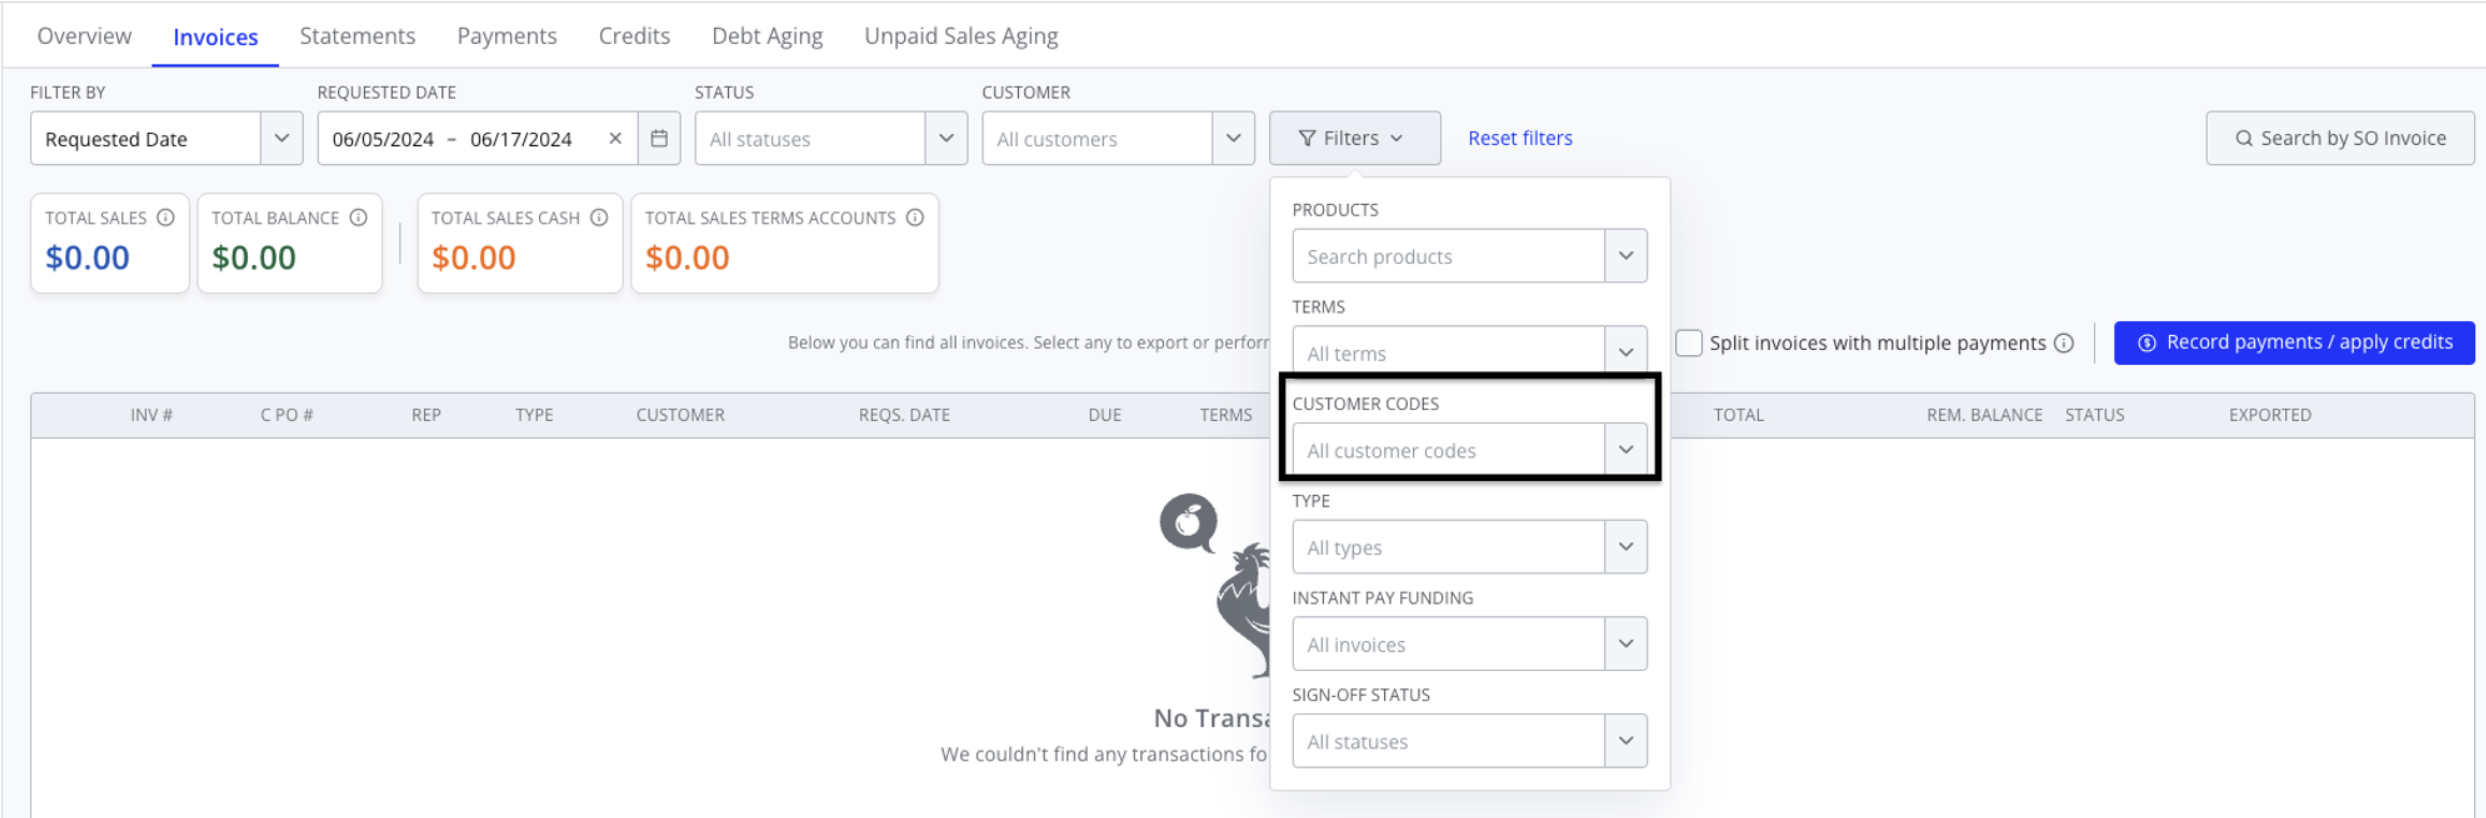The width and height of the screenshot is (2486, 818).
Task: Click the C PO # column header
Action: coord(287,415)
